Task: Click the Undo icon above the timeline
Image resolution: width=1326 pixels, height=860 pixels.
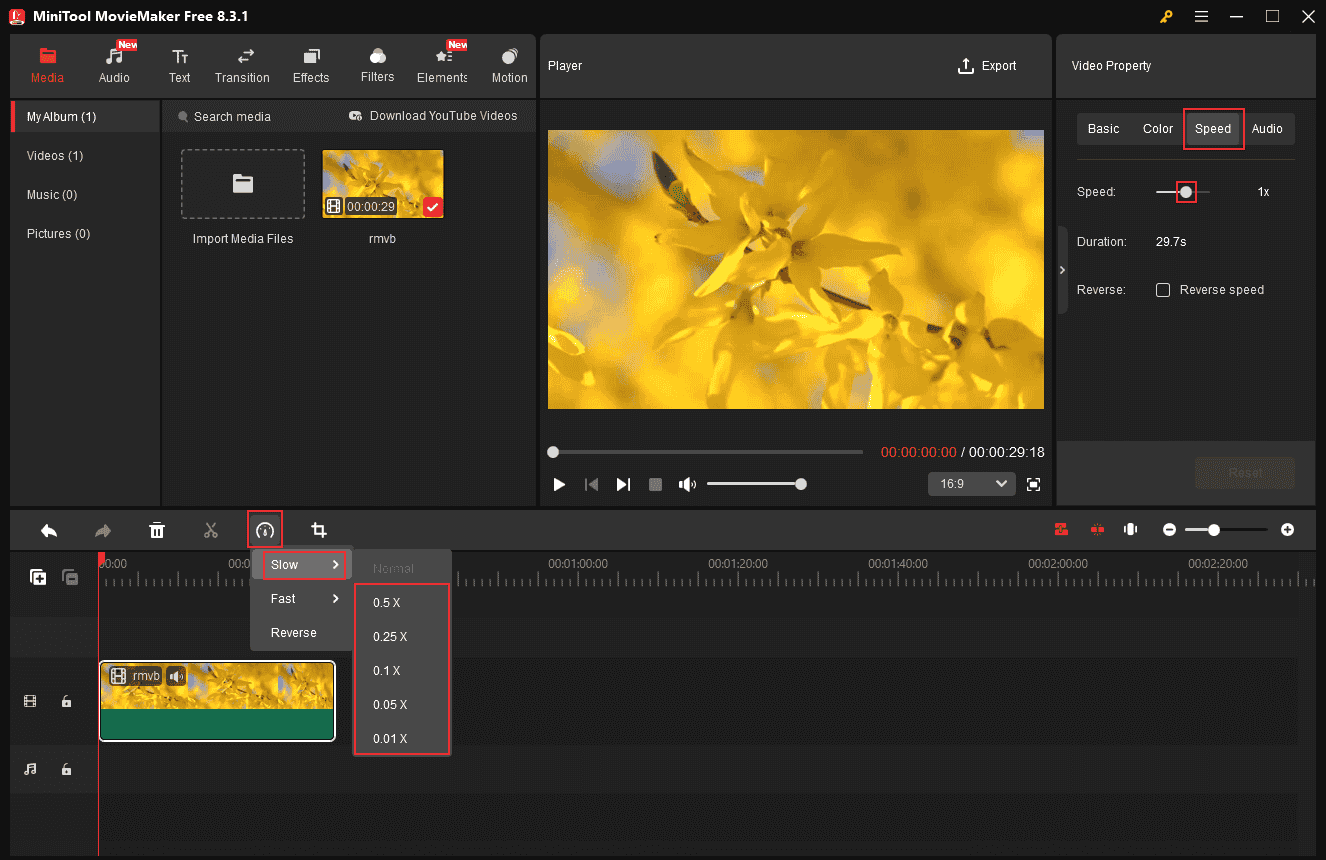Action: tap(49, 529)
